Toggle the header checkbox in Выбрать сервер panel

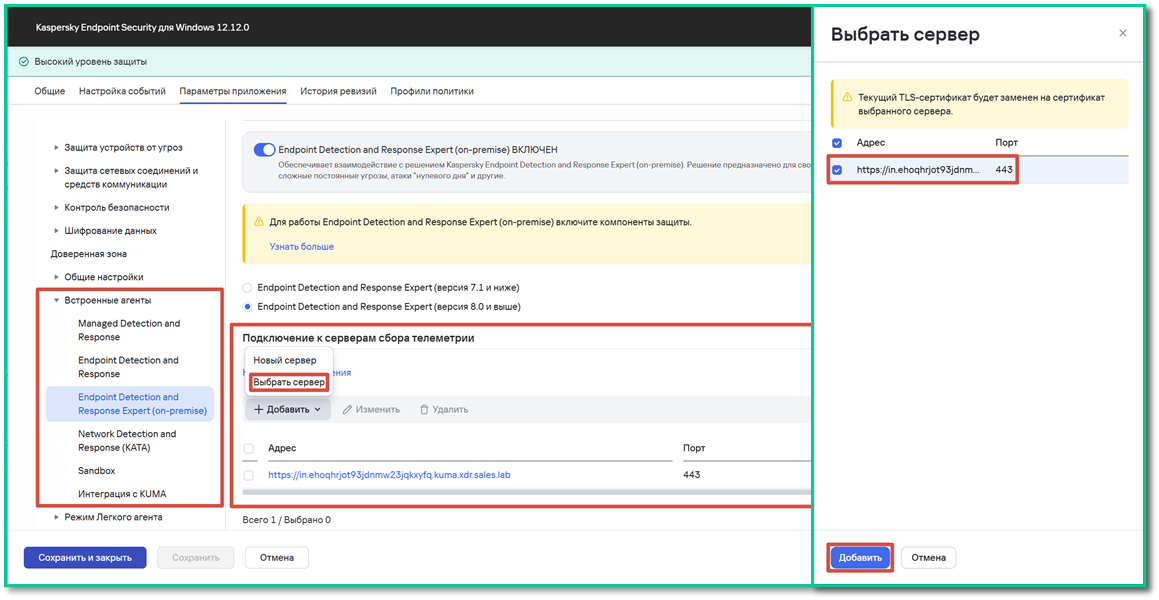coord(837,143)
